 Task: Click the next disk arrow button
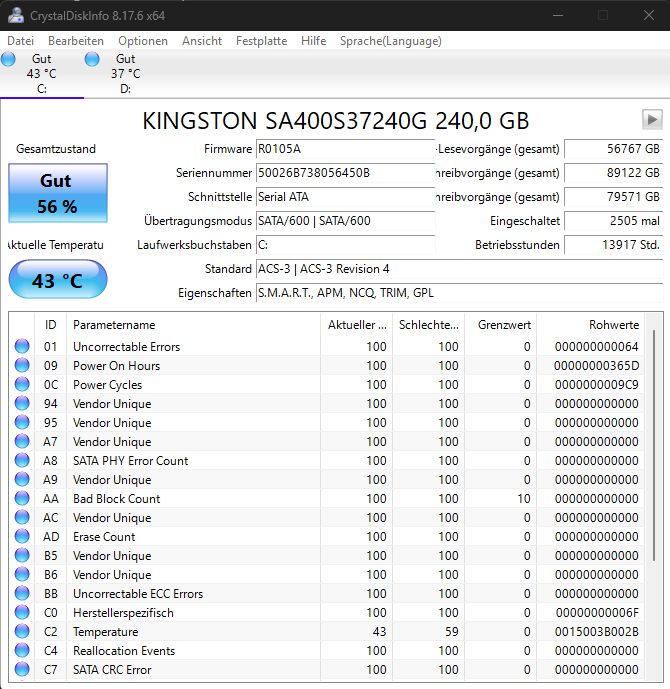point(652,119)
